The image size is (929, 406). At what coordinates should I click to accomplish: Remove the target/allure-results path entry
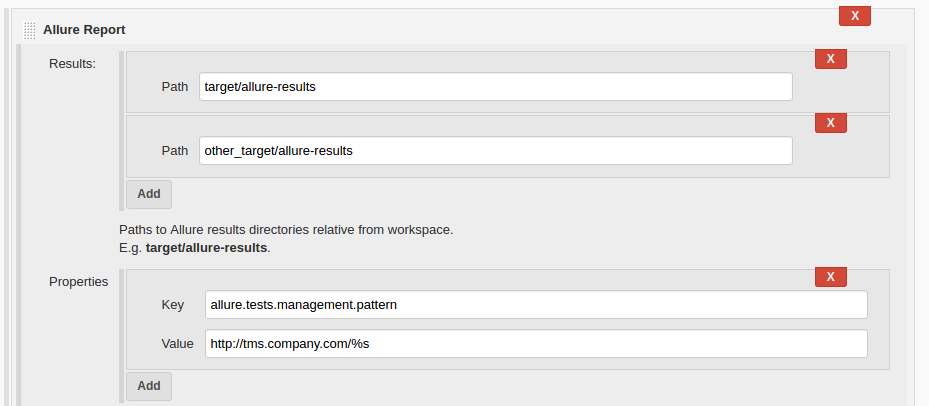click(831, 59)
